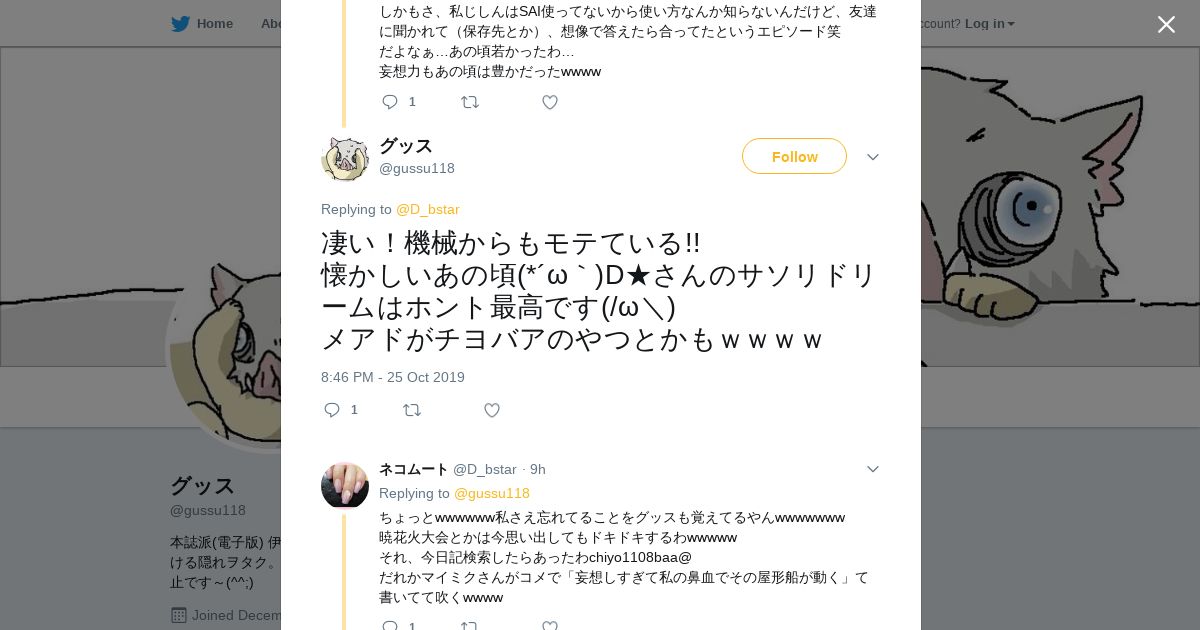Reply to the main tweet by グッス
The width and height of the screenshot is (1200, 630).
(333, 410)
